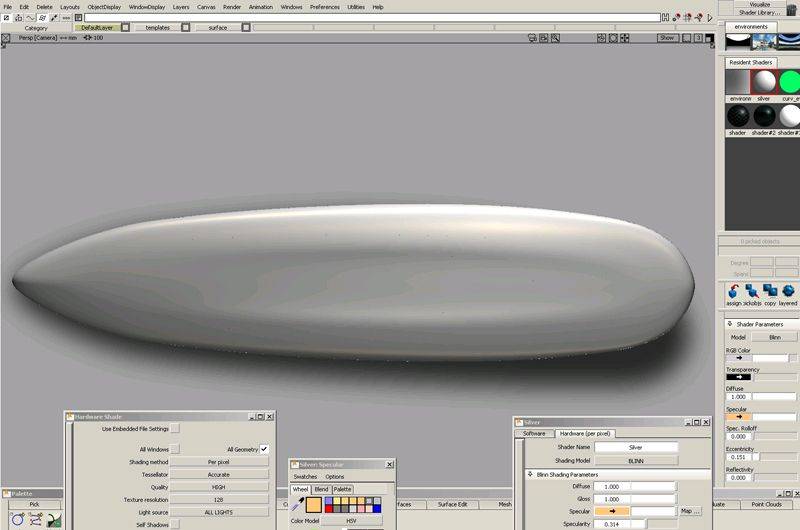Switch to the Blend tab

321,489
